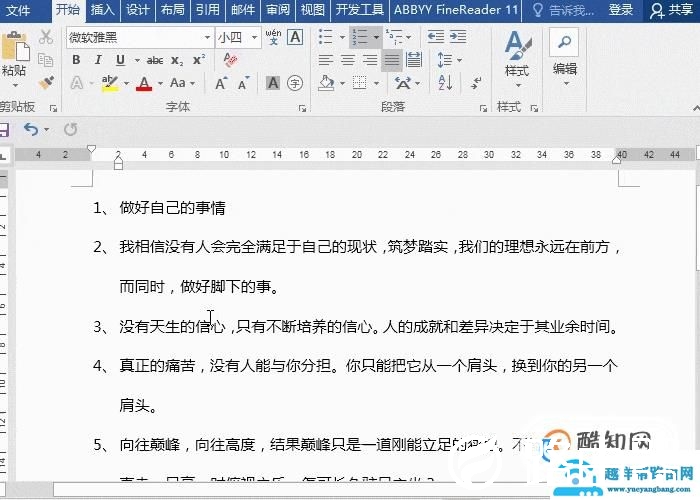Expand the borders dropdown arrow
This screenshot has width=700, height=500.
376,83
